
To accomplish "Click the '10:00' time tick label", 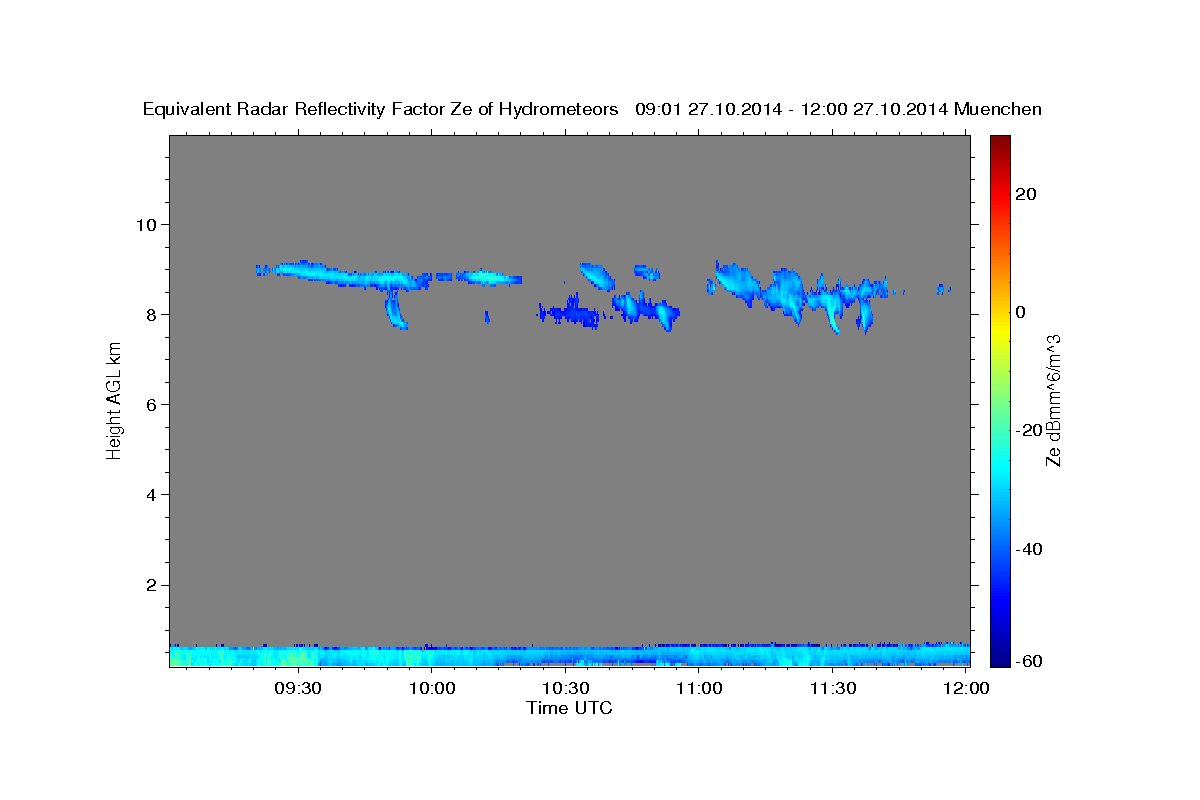I will (x=433, y=688).
